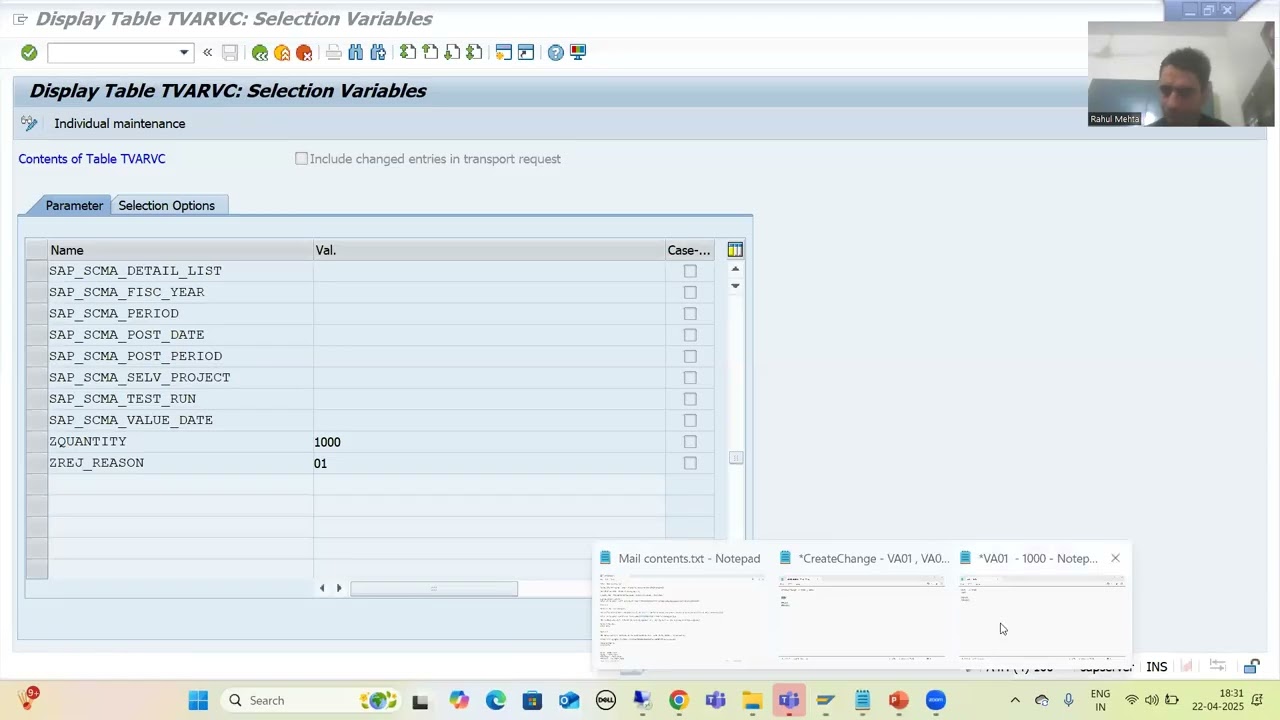
Task: Click the table scroll up arrow
Action: [x=735, y=269]
